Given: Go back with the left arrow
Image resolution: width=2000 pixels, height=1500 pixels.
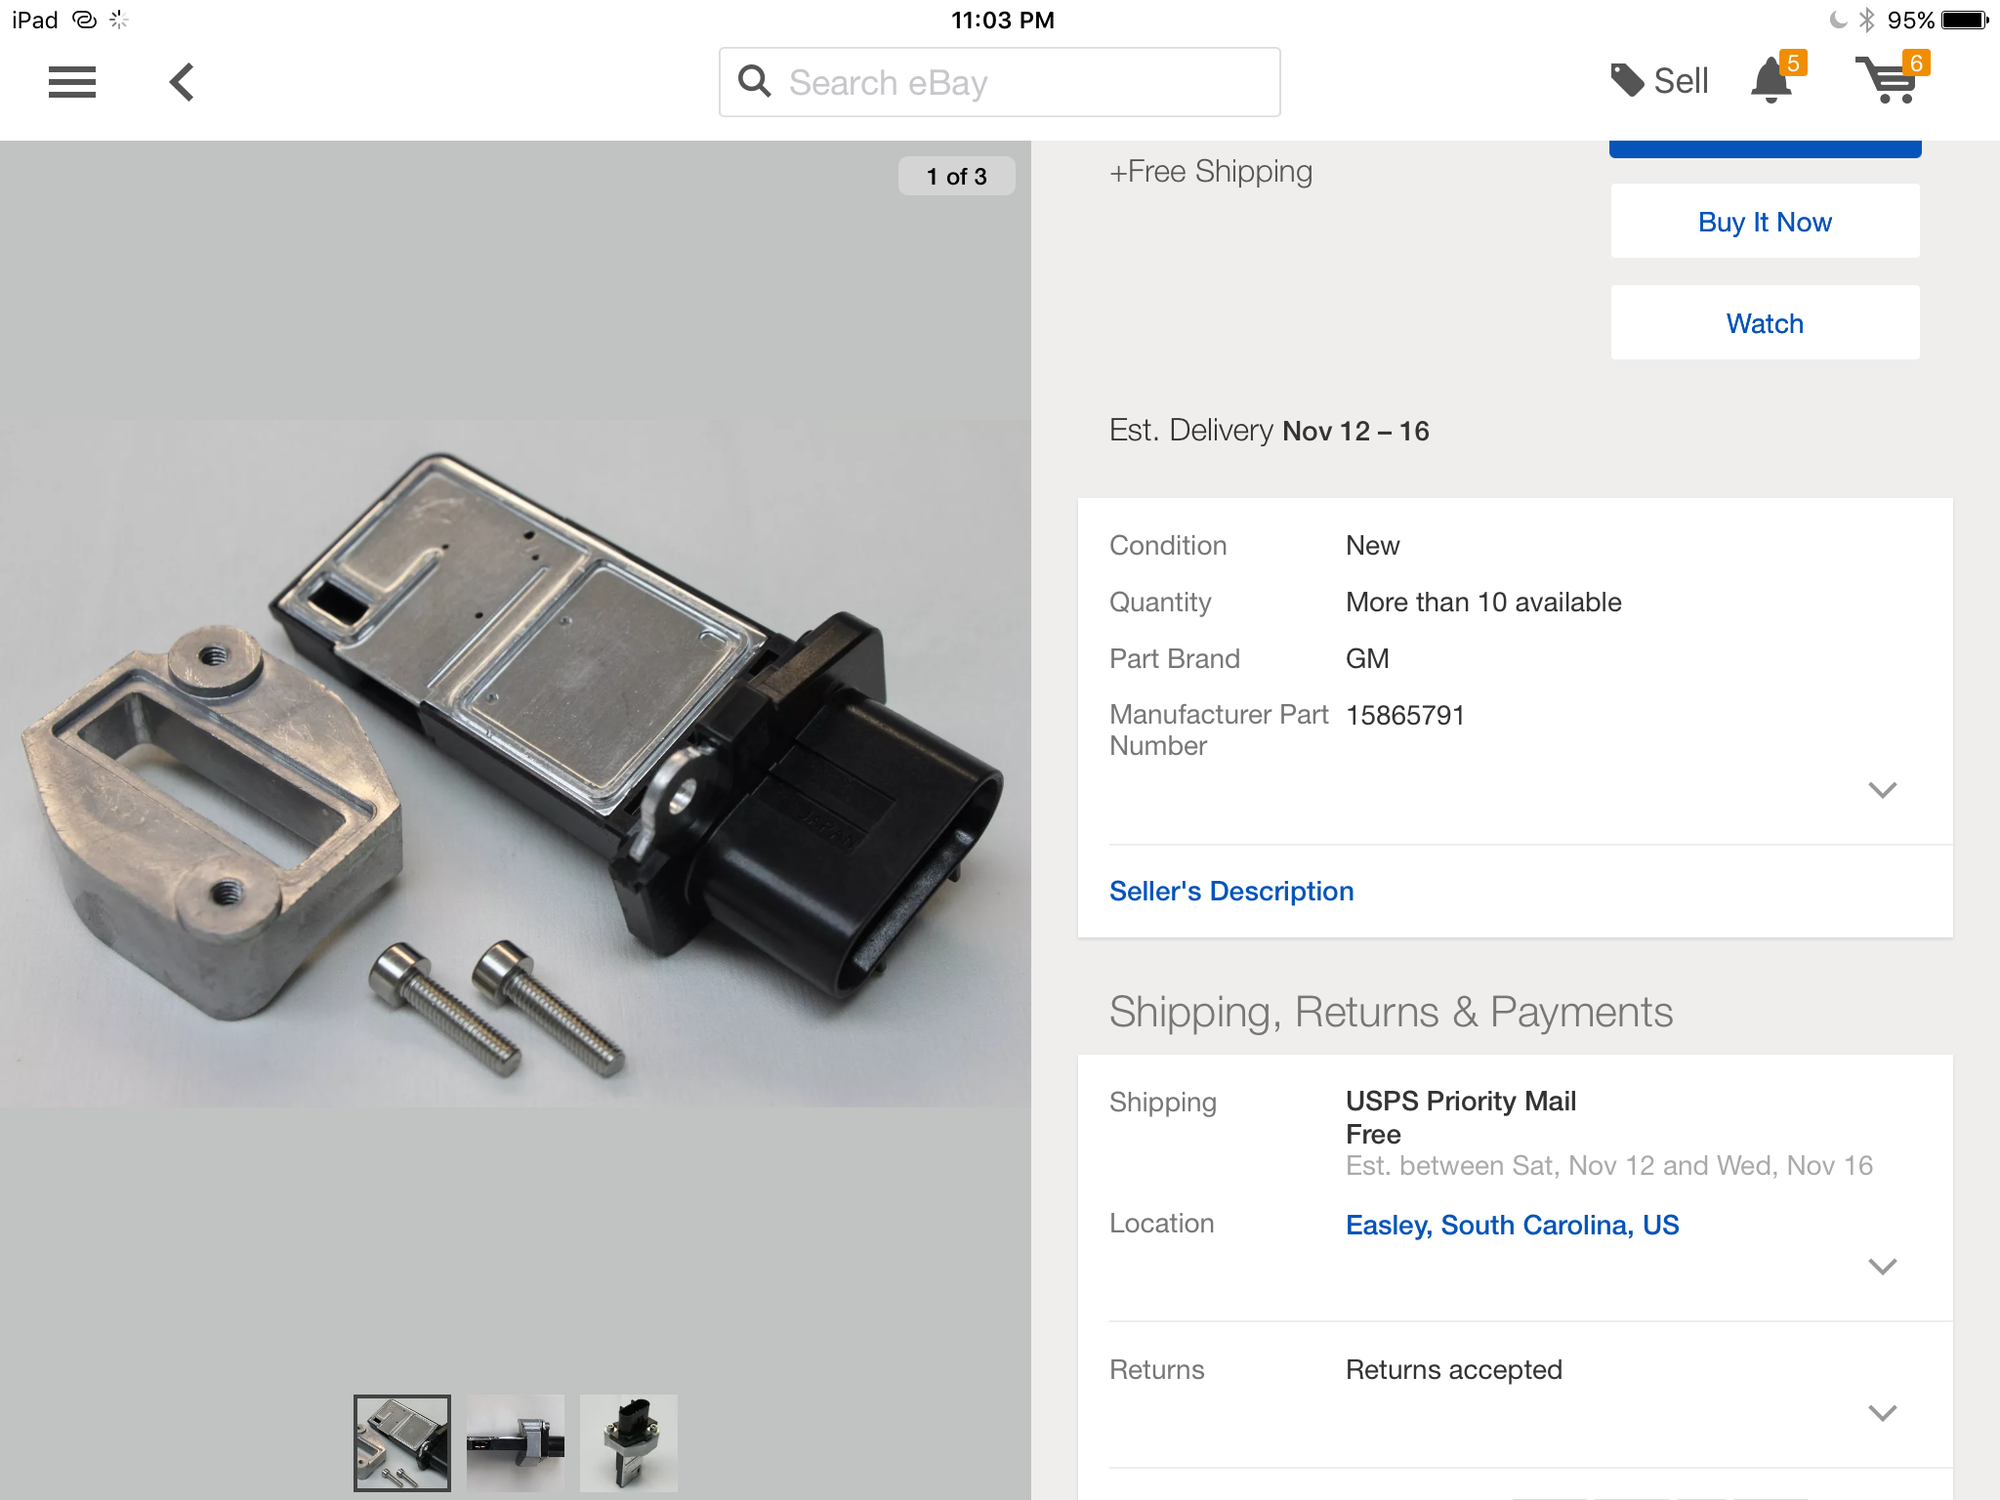Looking at the screenshot, I should tap(181, 82).
